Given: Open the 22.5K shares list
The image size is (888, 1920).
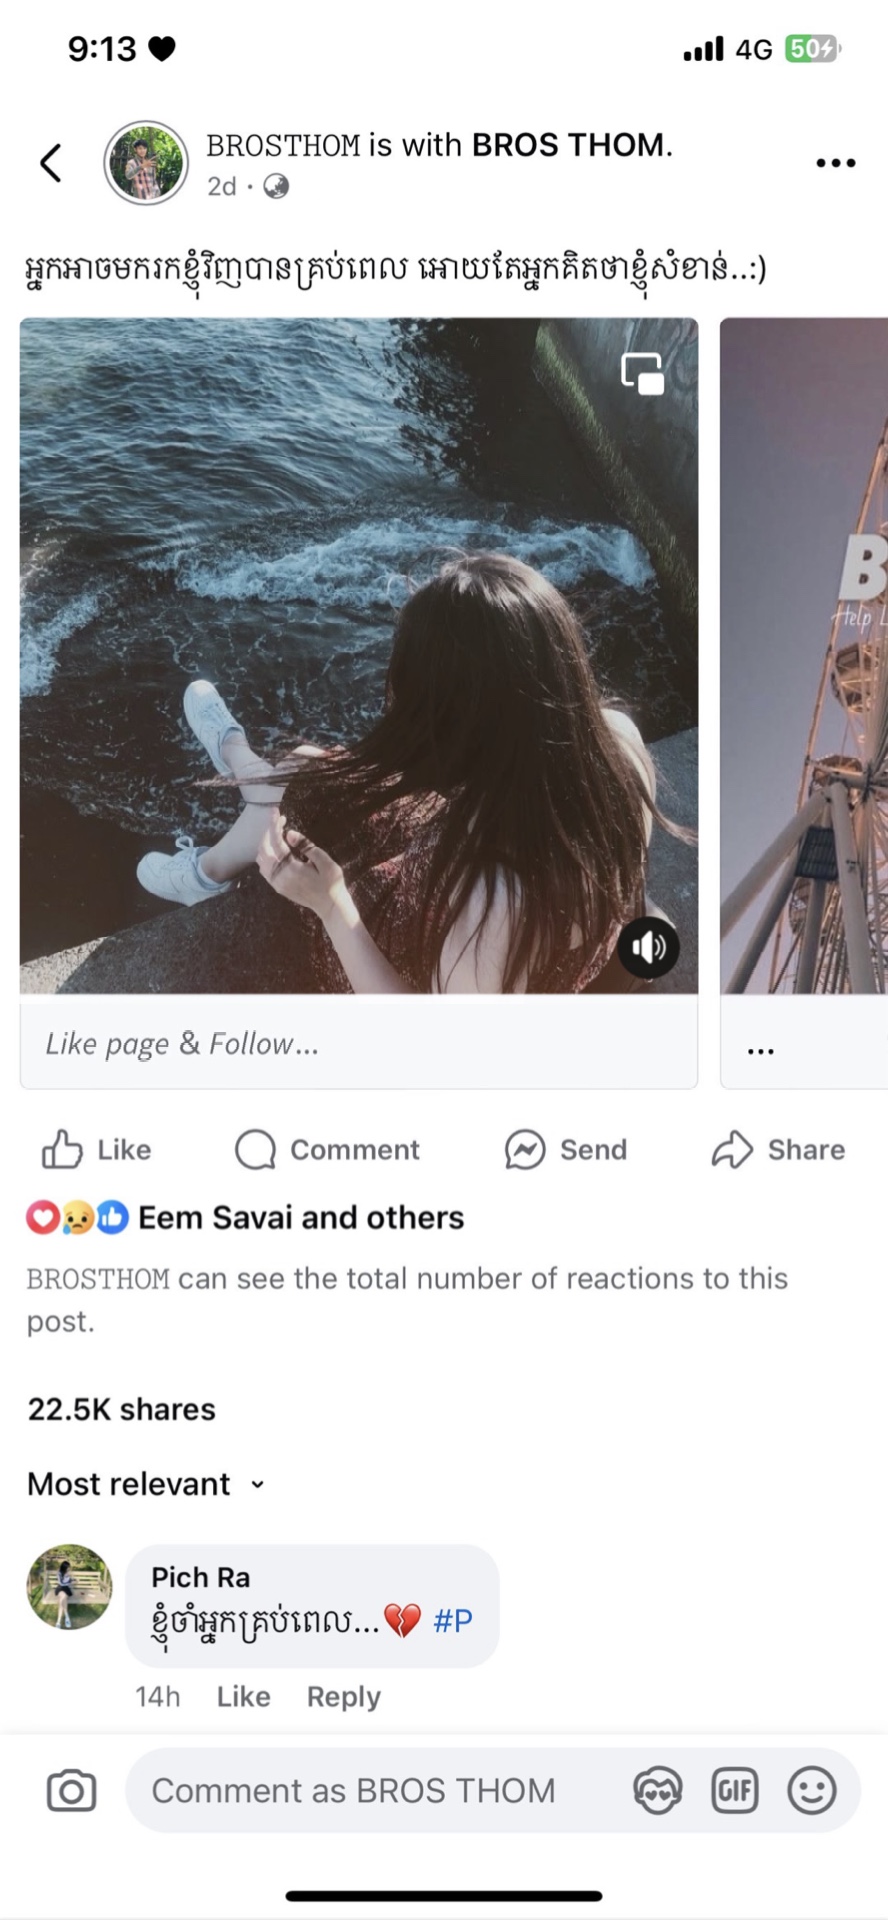Looking at the screenshot, I should click(121, 1410).
